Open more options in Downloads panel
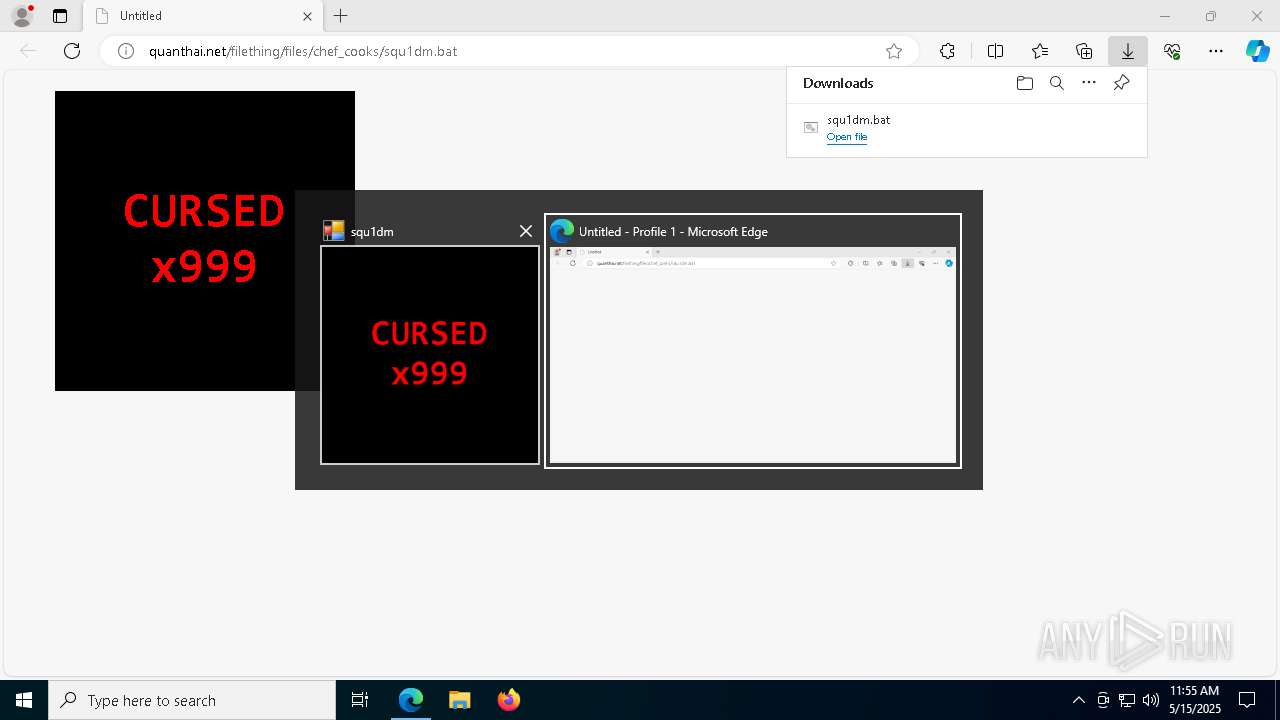This screenshot has height=720, width=1280. coord(1089,83)
